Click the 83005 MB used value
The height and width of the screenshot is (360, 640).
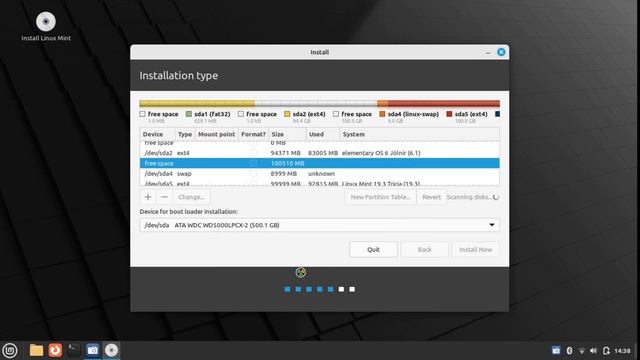point(323,153)
